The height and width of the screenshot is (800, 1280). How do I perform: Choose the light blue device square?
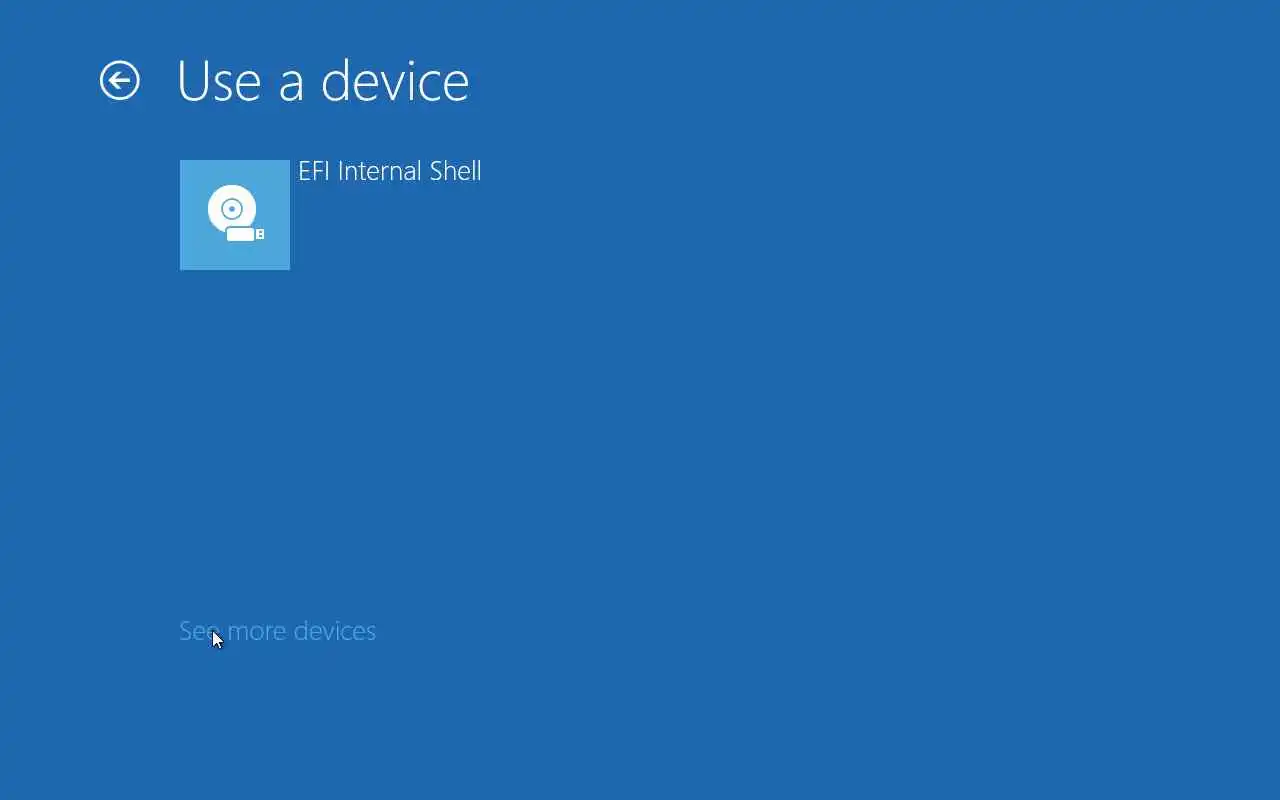[x=235, y=215]
